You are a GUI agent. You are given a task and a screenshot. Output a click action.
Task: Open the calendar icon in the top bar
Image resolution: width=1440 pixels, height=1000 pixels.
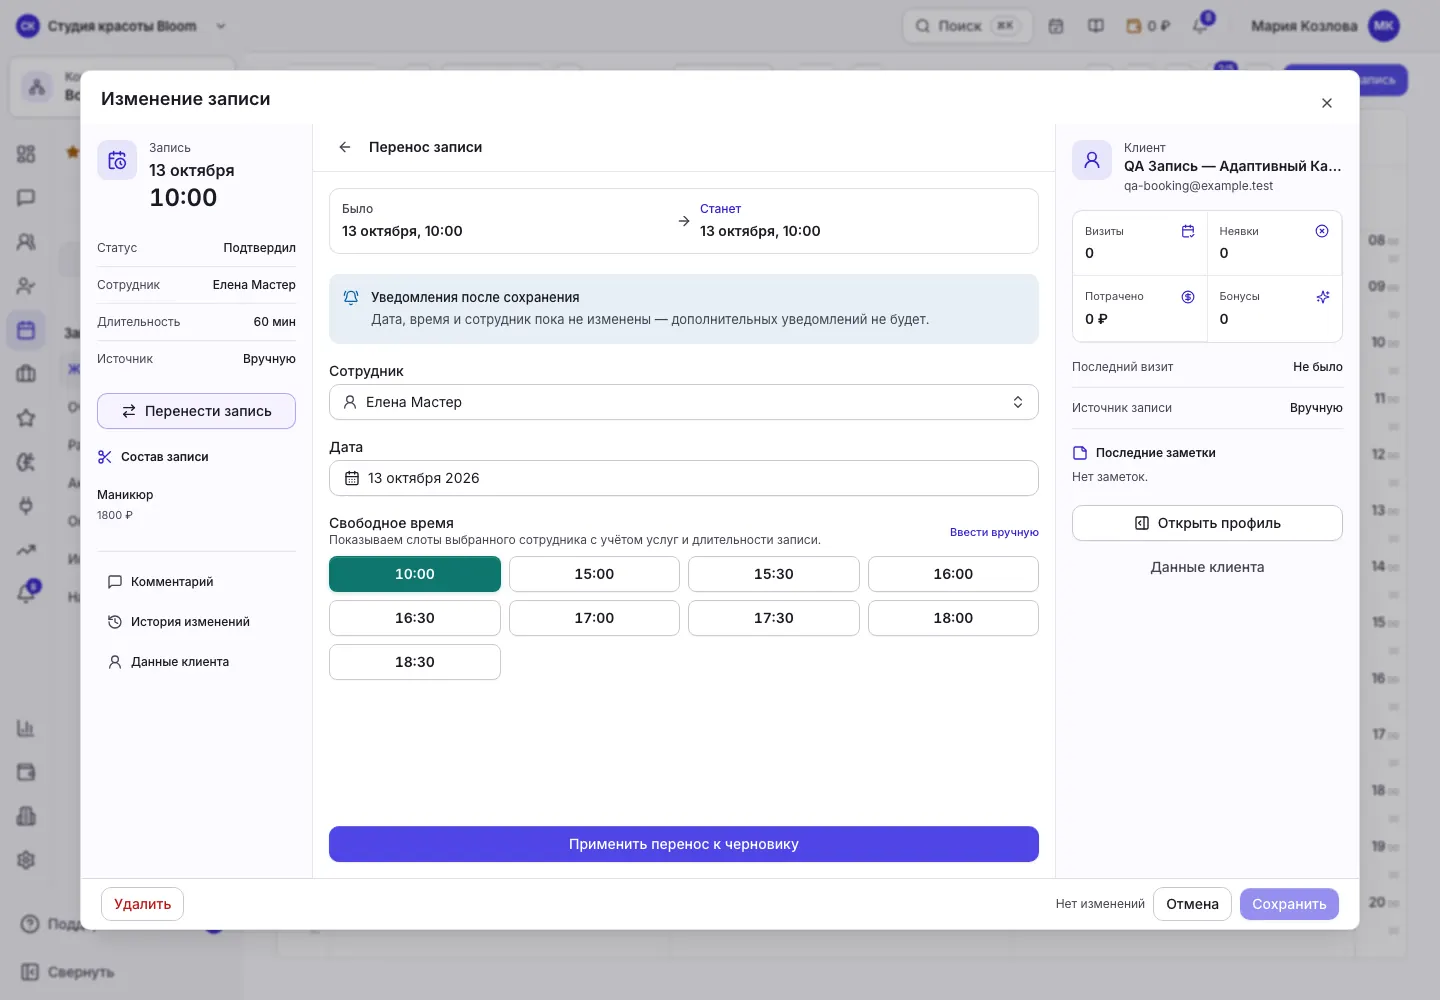coord(1056,26)
